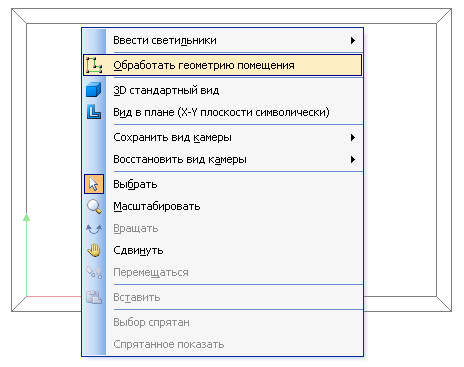The width and height of the screenshot is (464, 367).
Task: Click the magnifying glass zoom icon
Action: point(94,206)
